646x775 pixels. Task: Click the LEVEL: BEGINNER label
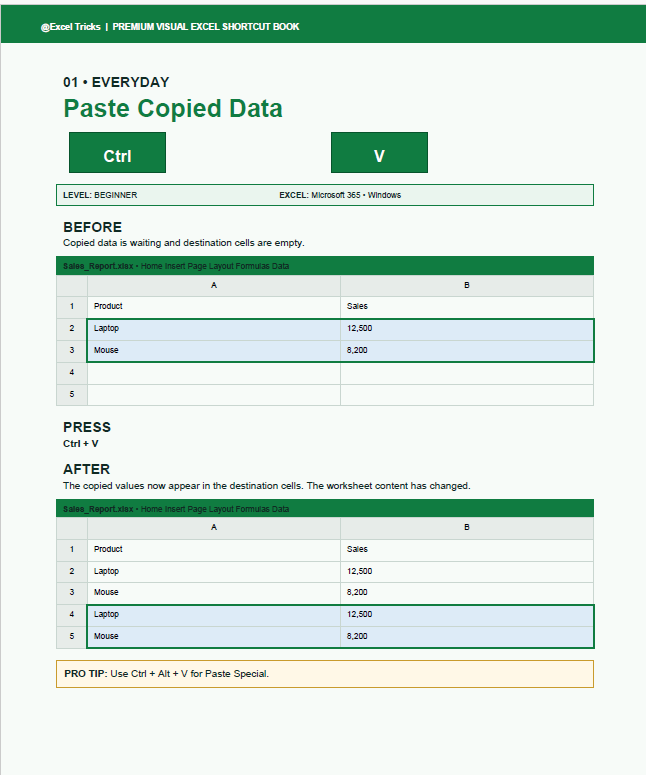point(100,195)
